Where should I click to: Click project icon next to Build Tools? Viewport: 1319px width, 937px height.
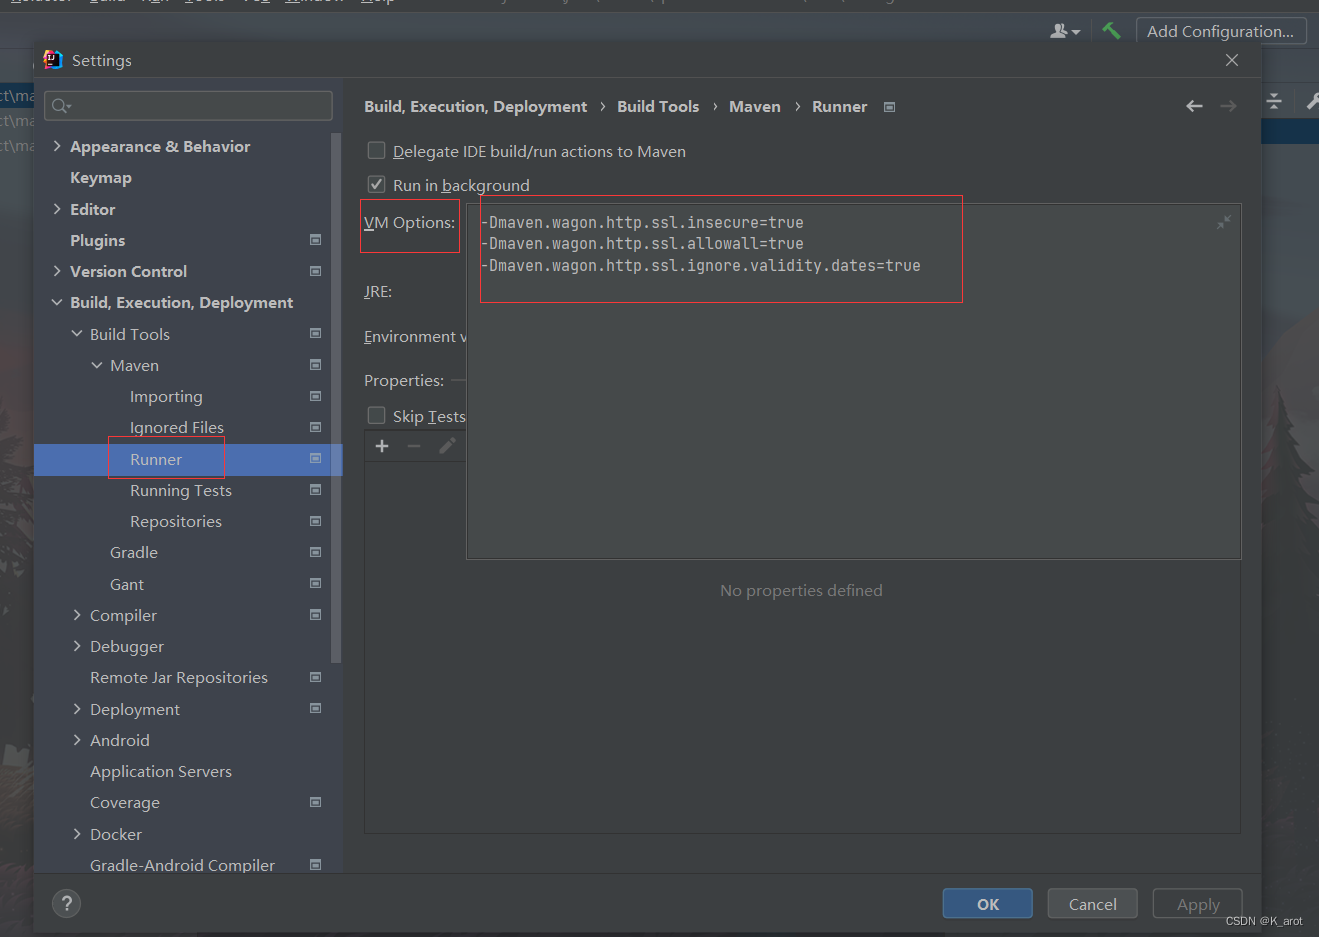pyautogui.click(x=315, y=333)
